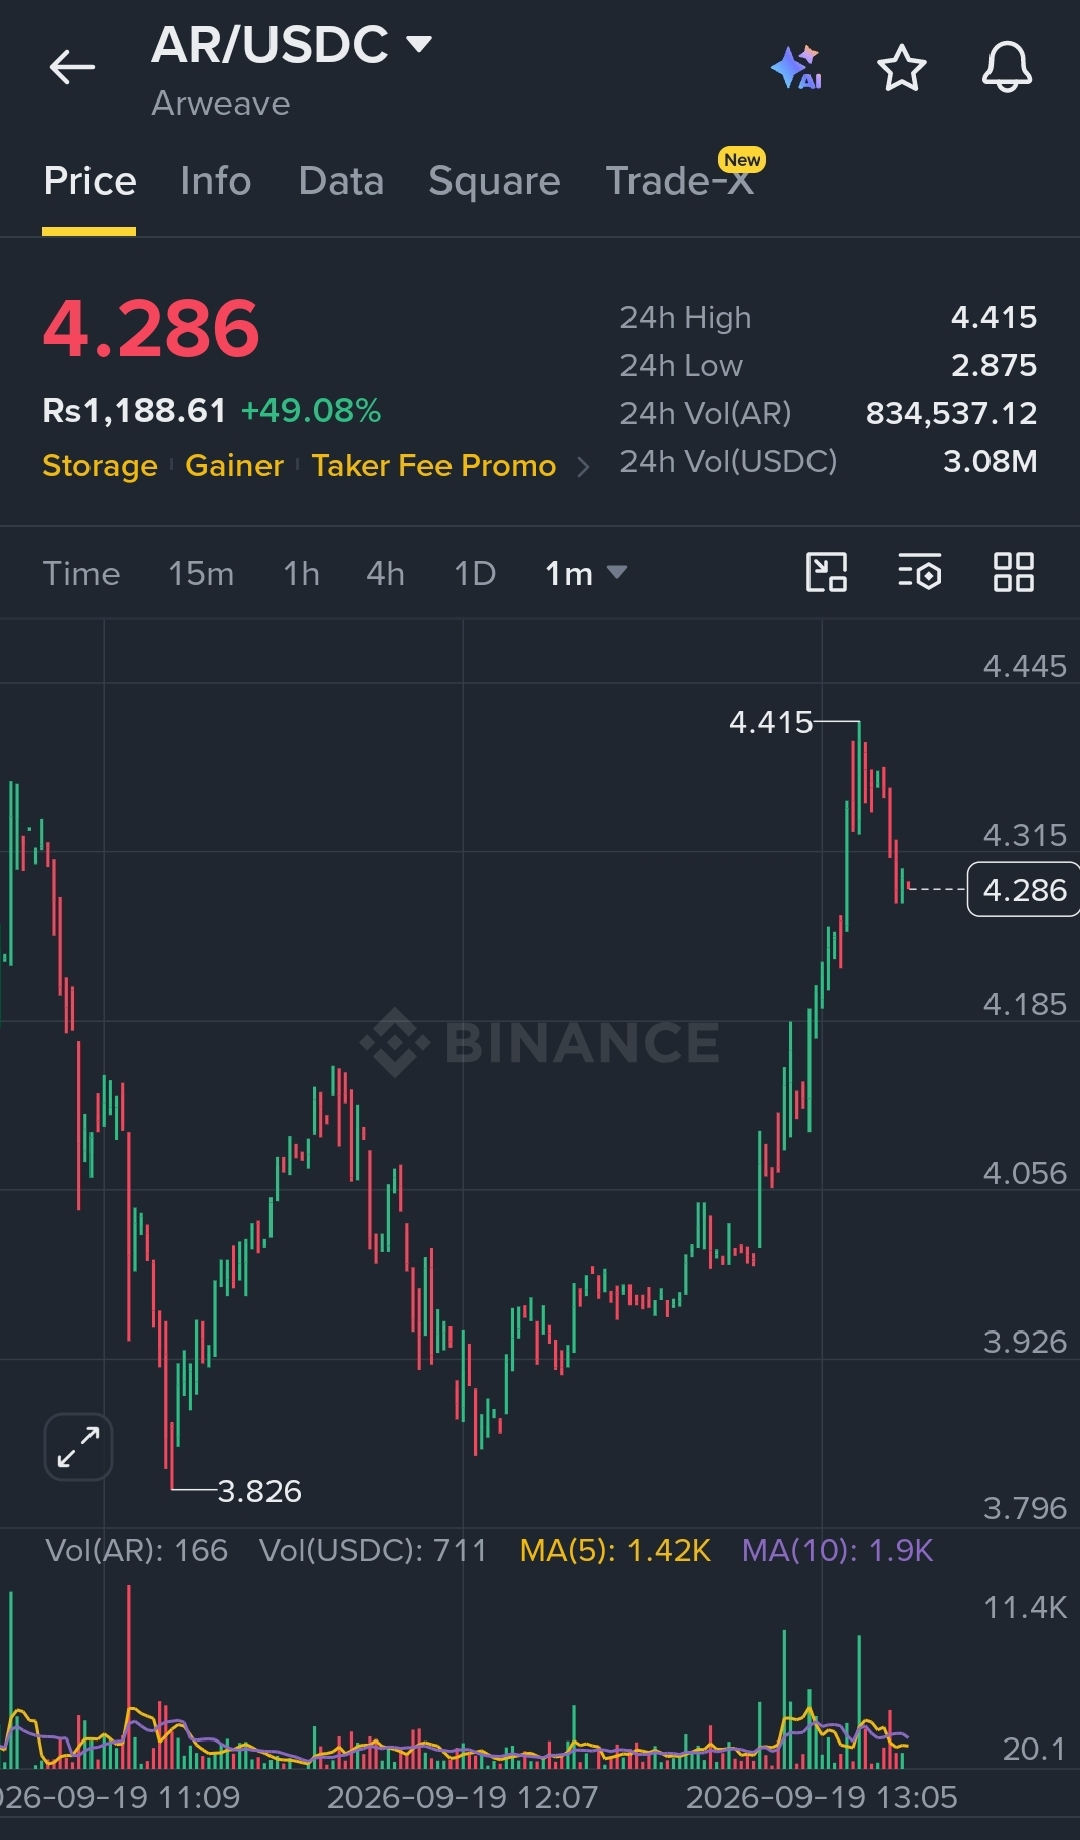Add AR/USDC to favorites with star

point(901,68)
